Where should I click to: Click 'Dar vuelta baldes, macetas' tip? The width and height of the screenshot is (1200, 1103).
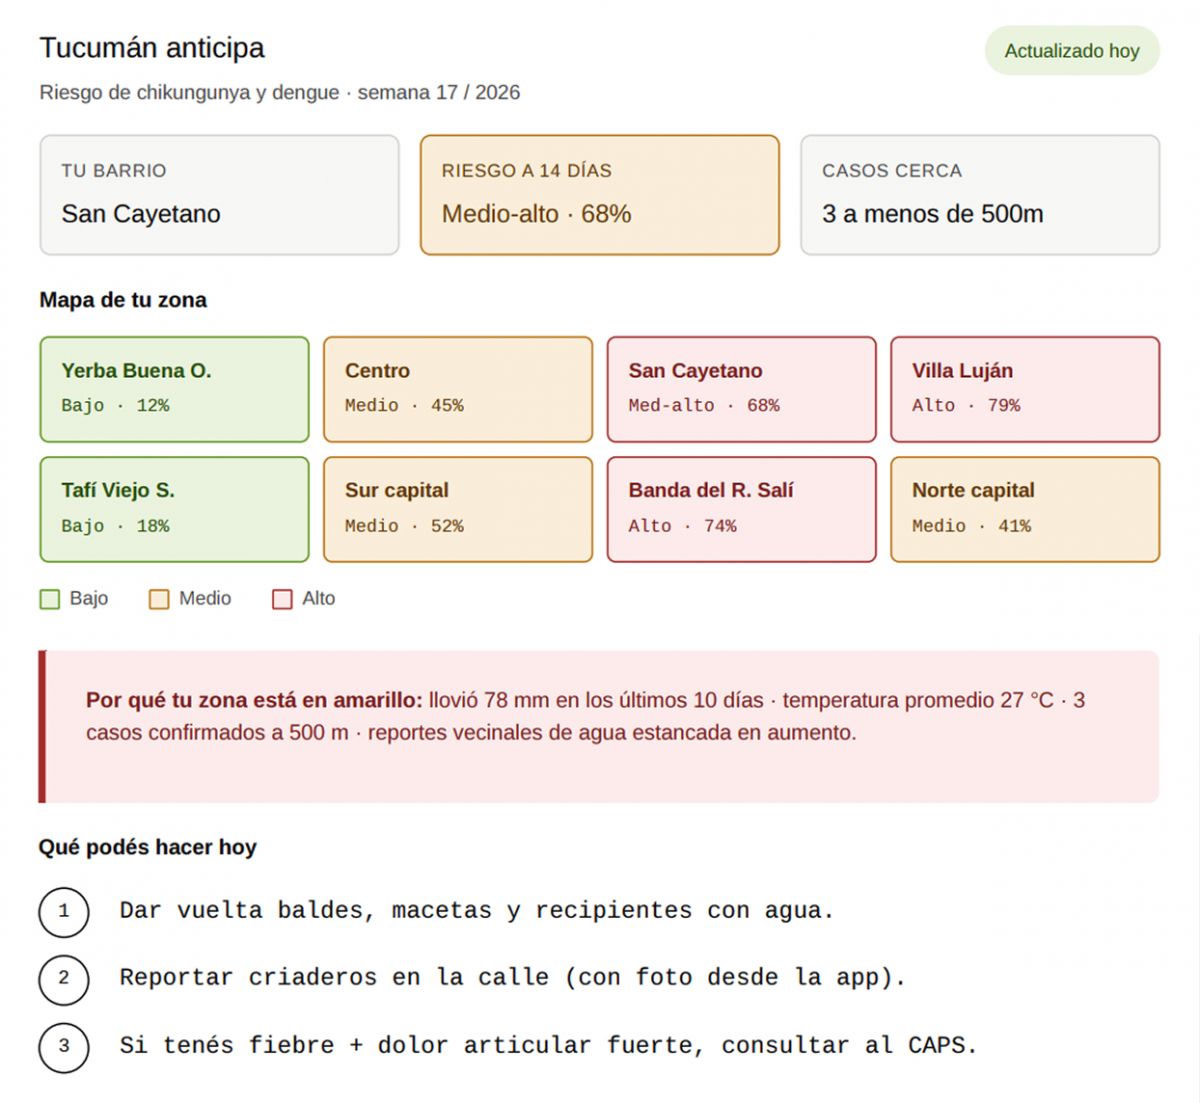point(477,911)
